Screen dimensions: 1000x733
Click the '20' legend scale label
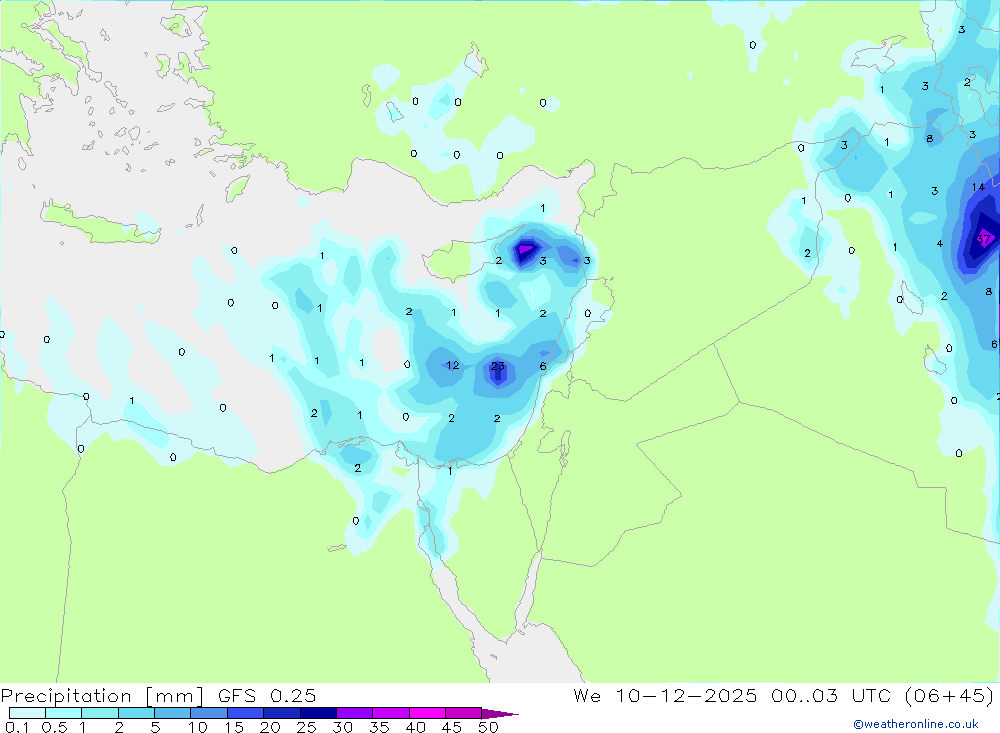tap(270, 727)
